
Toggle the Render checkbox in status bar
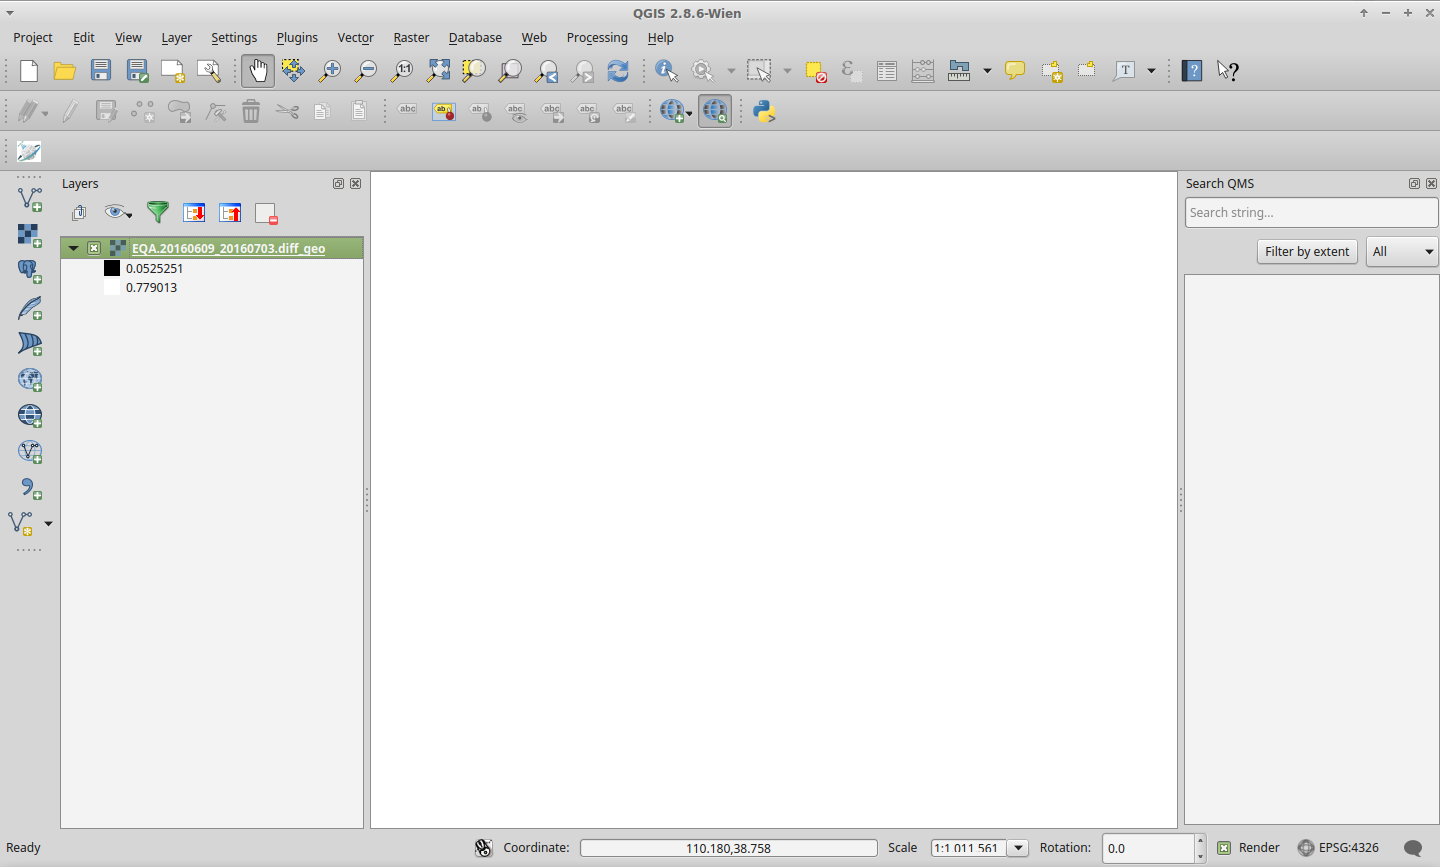point(1224,848)
